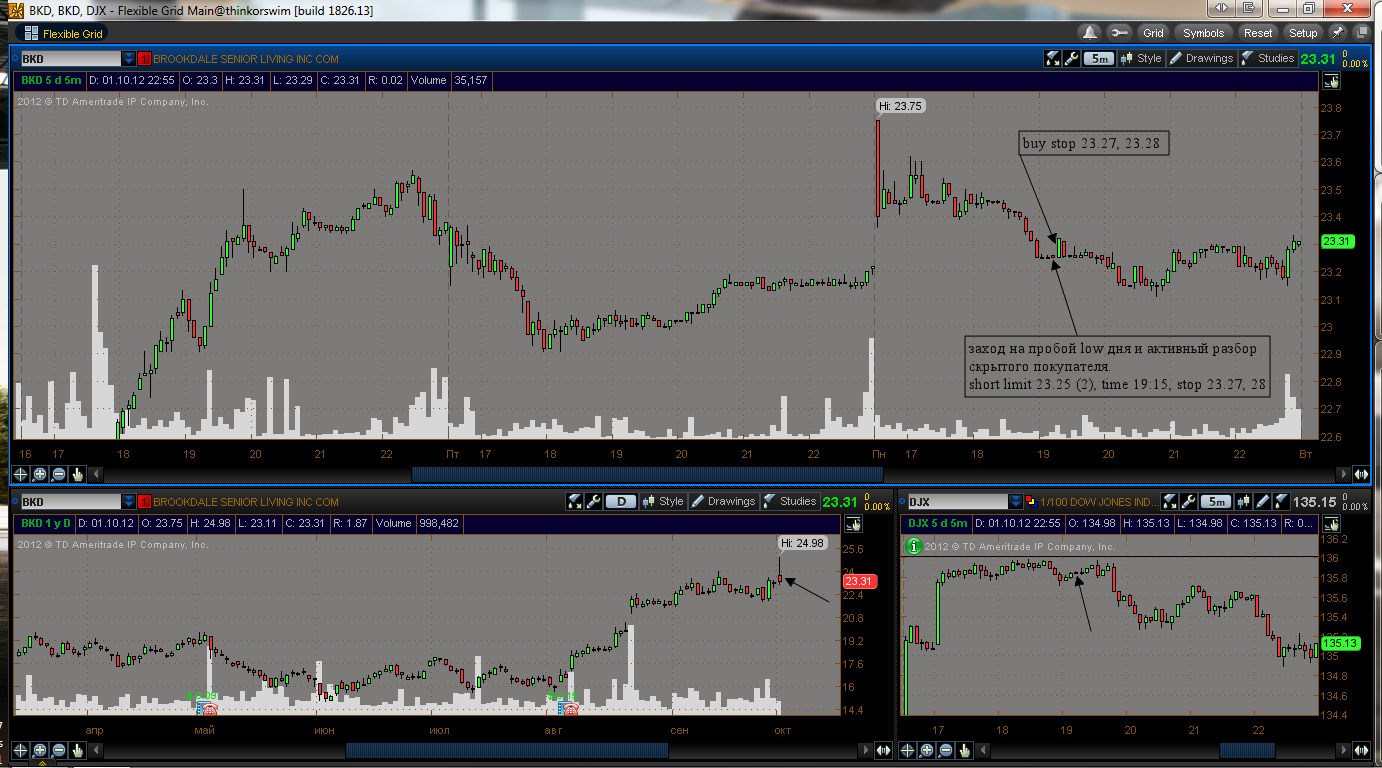Open the Symbols button
This screenshot has width=1382, height=768.
tap(1204, 32)
